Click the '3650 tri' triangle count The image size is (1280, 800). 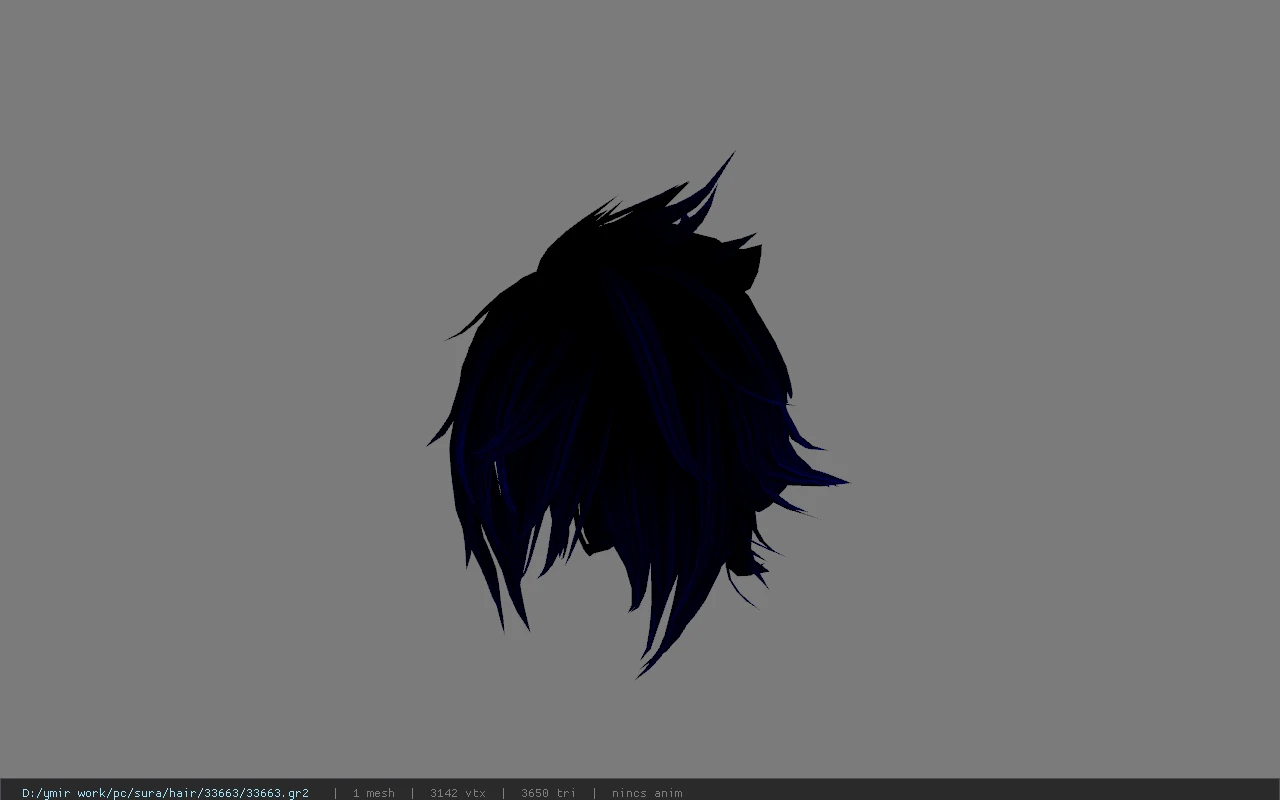point(548,793)
